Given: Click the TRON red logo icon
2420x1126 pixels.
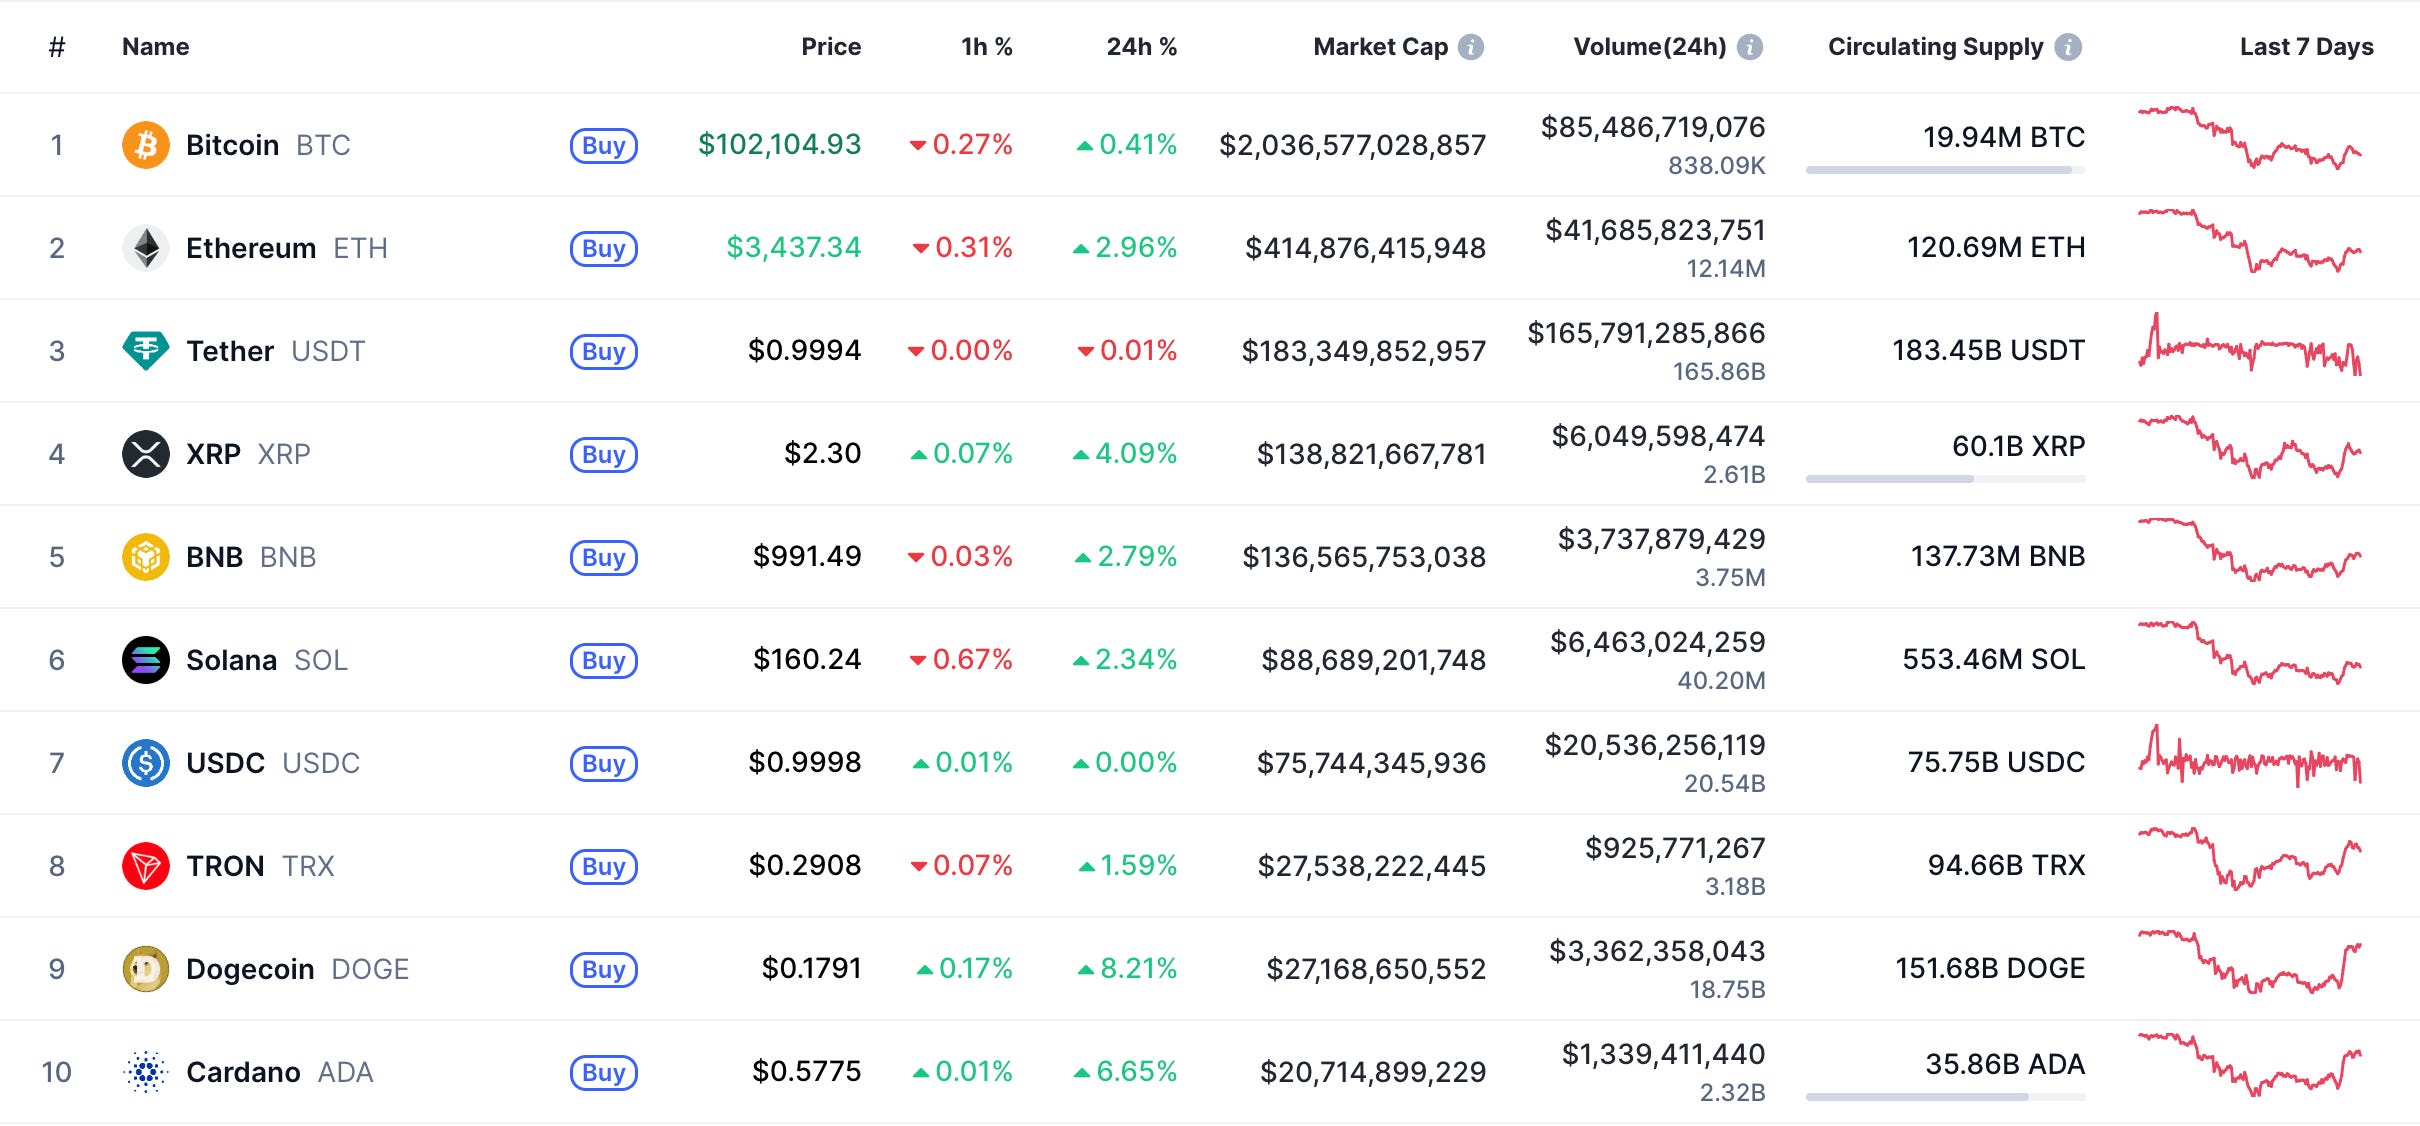Looking at the screenshot, I should coord(146,866).
